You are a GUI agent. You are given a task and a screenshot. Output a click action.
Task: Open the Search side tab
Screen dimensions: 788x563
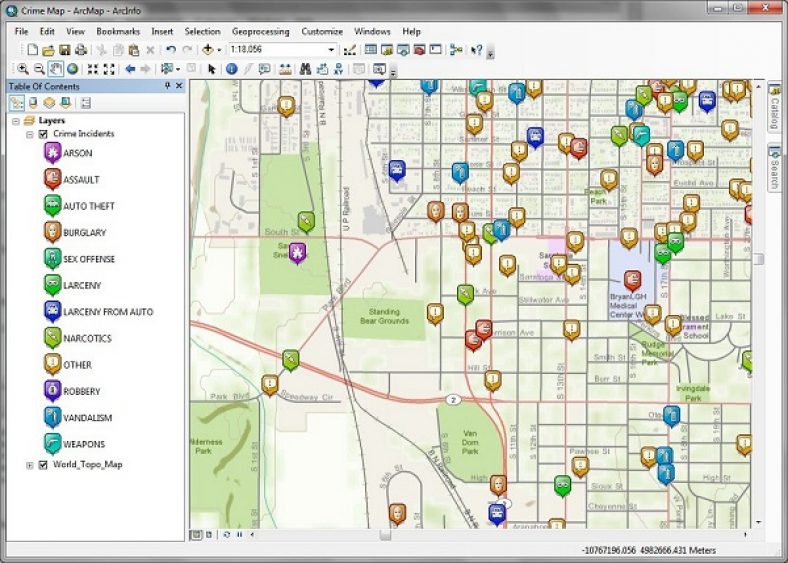pyautogui.click(x=774, y=168)
